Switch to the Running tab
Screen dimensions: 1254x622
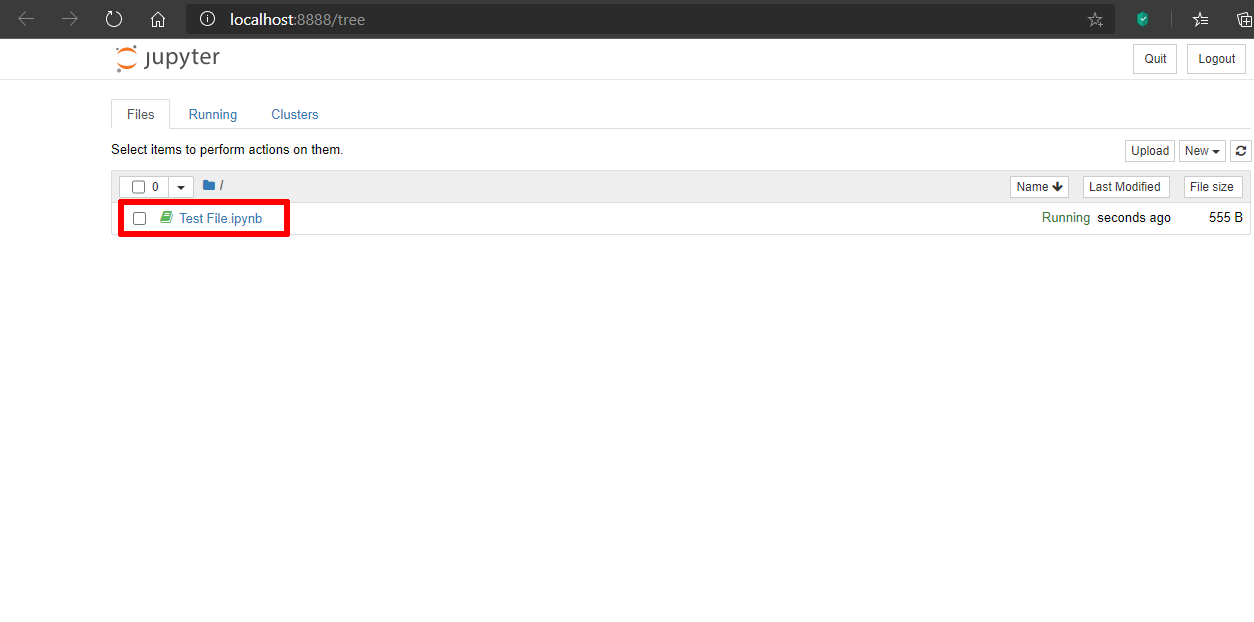coord(212,114)
